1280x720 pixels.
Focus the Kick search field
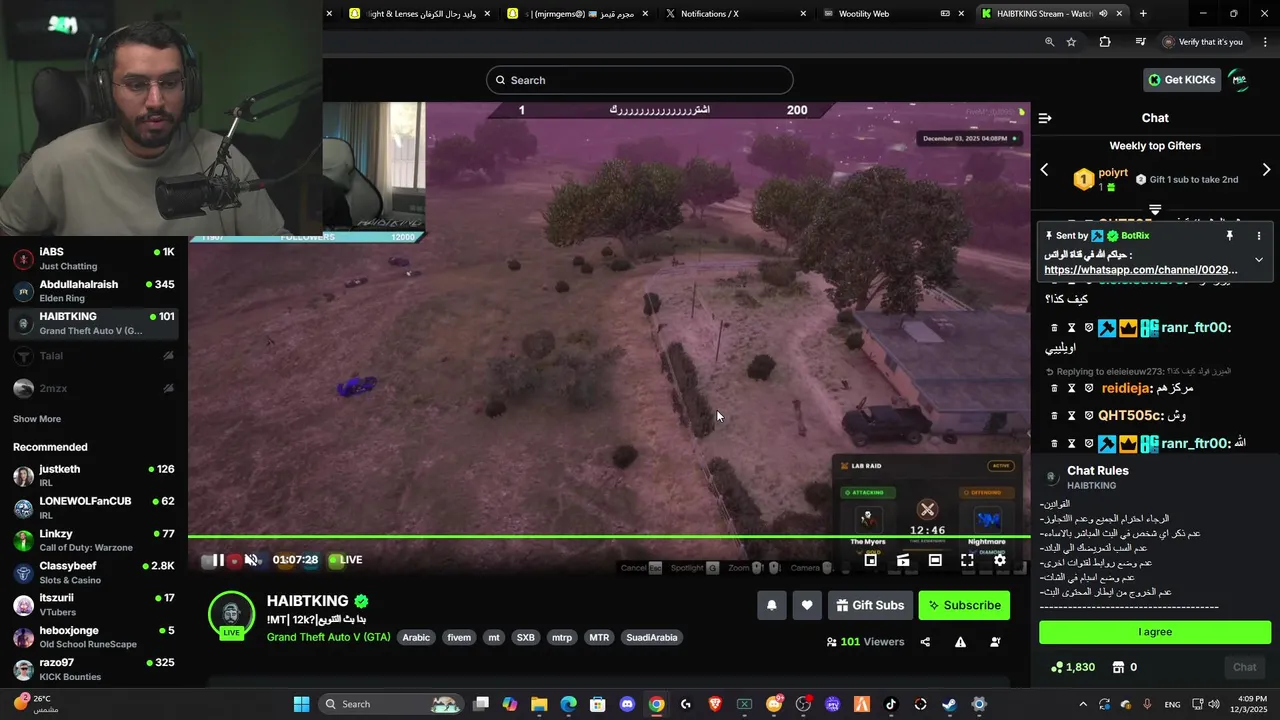640,80
